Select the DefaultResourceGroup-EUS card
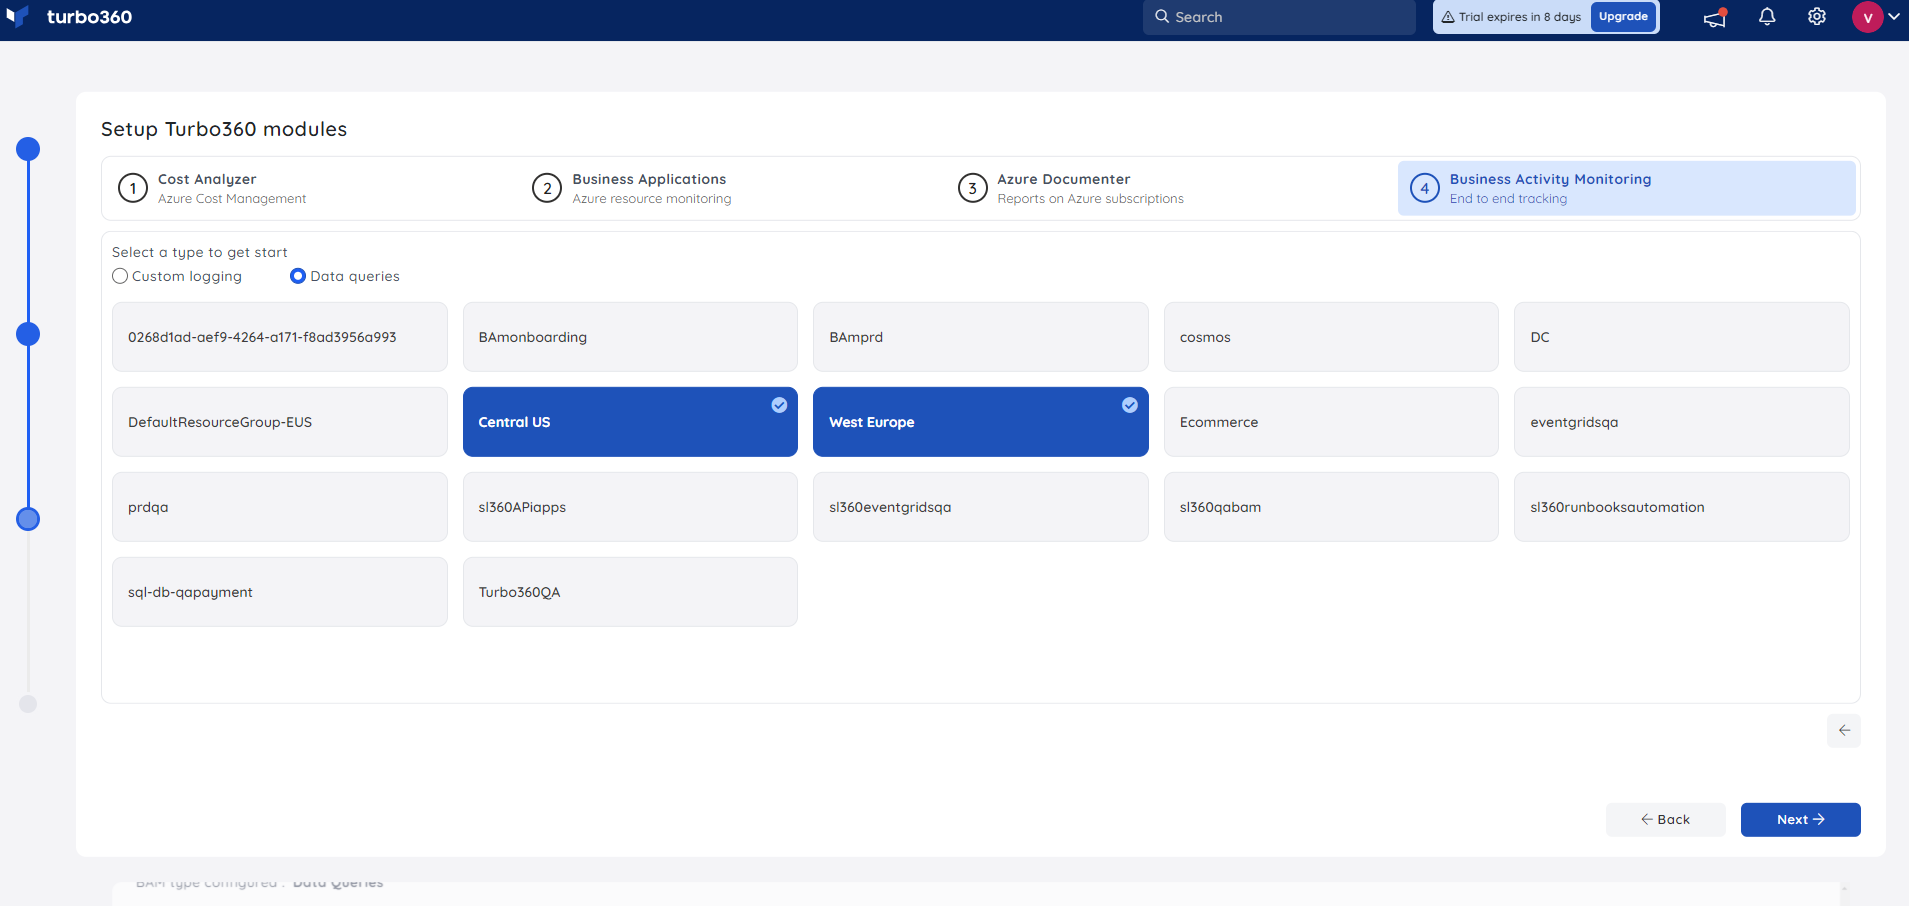The width and height of the screenshot is (1909, 906). click(280, 422)
